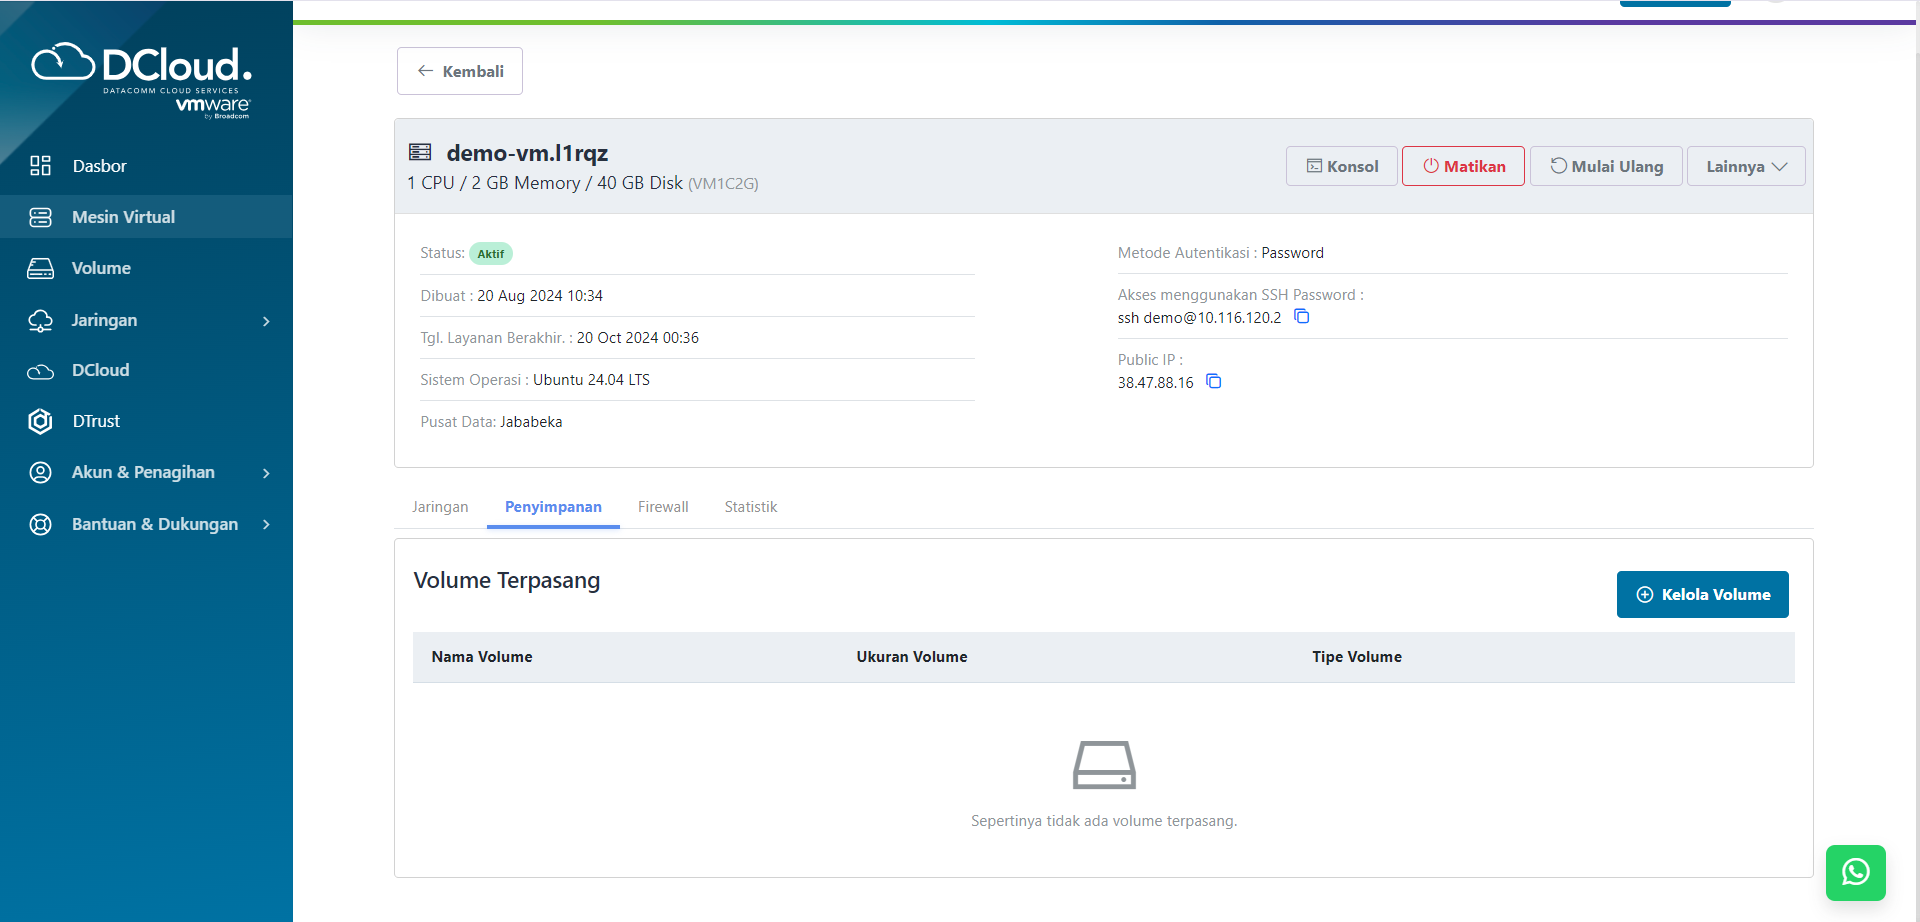The image size is (1920, 922).
Task: Switch to the Statistik tab
Action: point(750,507)
